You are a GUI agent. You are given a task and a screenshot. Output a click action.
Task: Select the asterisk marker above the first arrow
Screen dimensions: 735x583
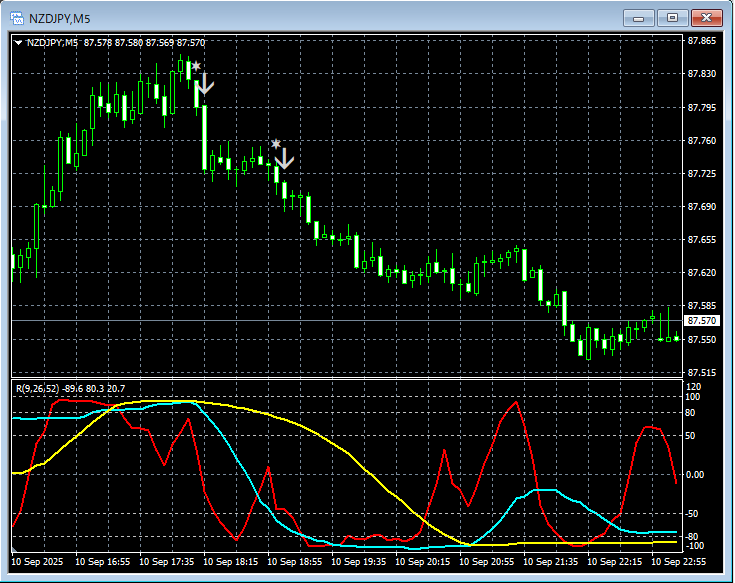[x=196, y=67]
